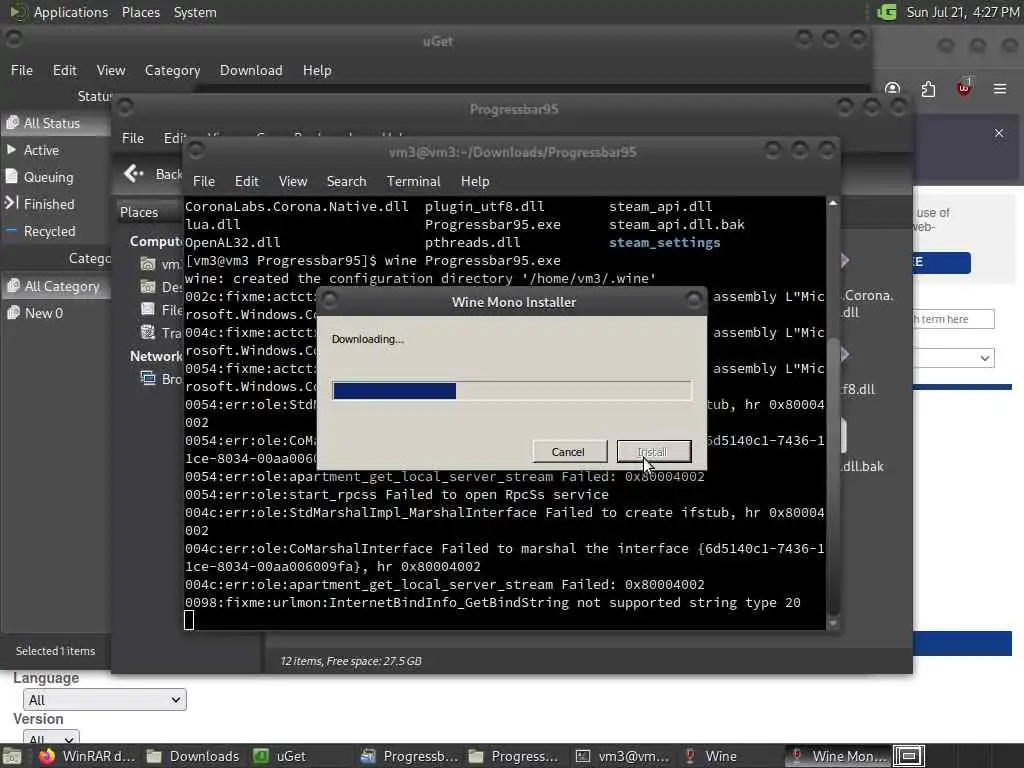Switch to Wine Mon... installer in taskbar
Image resolution: width=1024 pixels, height=768 pixels.
click(x=837, y=756)
